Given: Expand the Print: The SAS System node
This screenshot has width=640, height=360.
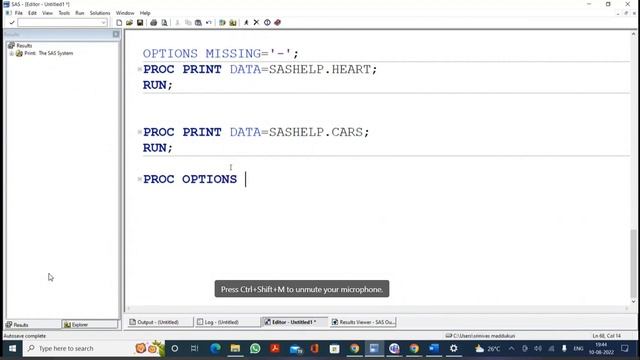Looking at the screenshot, I should [11, 53].
